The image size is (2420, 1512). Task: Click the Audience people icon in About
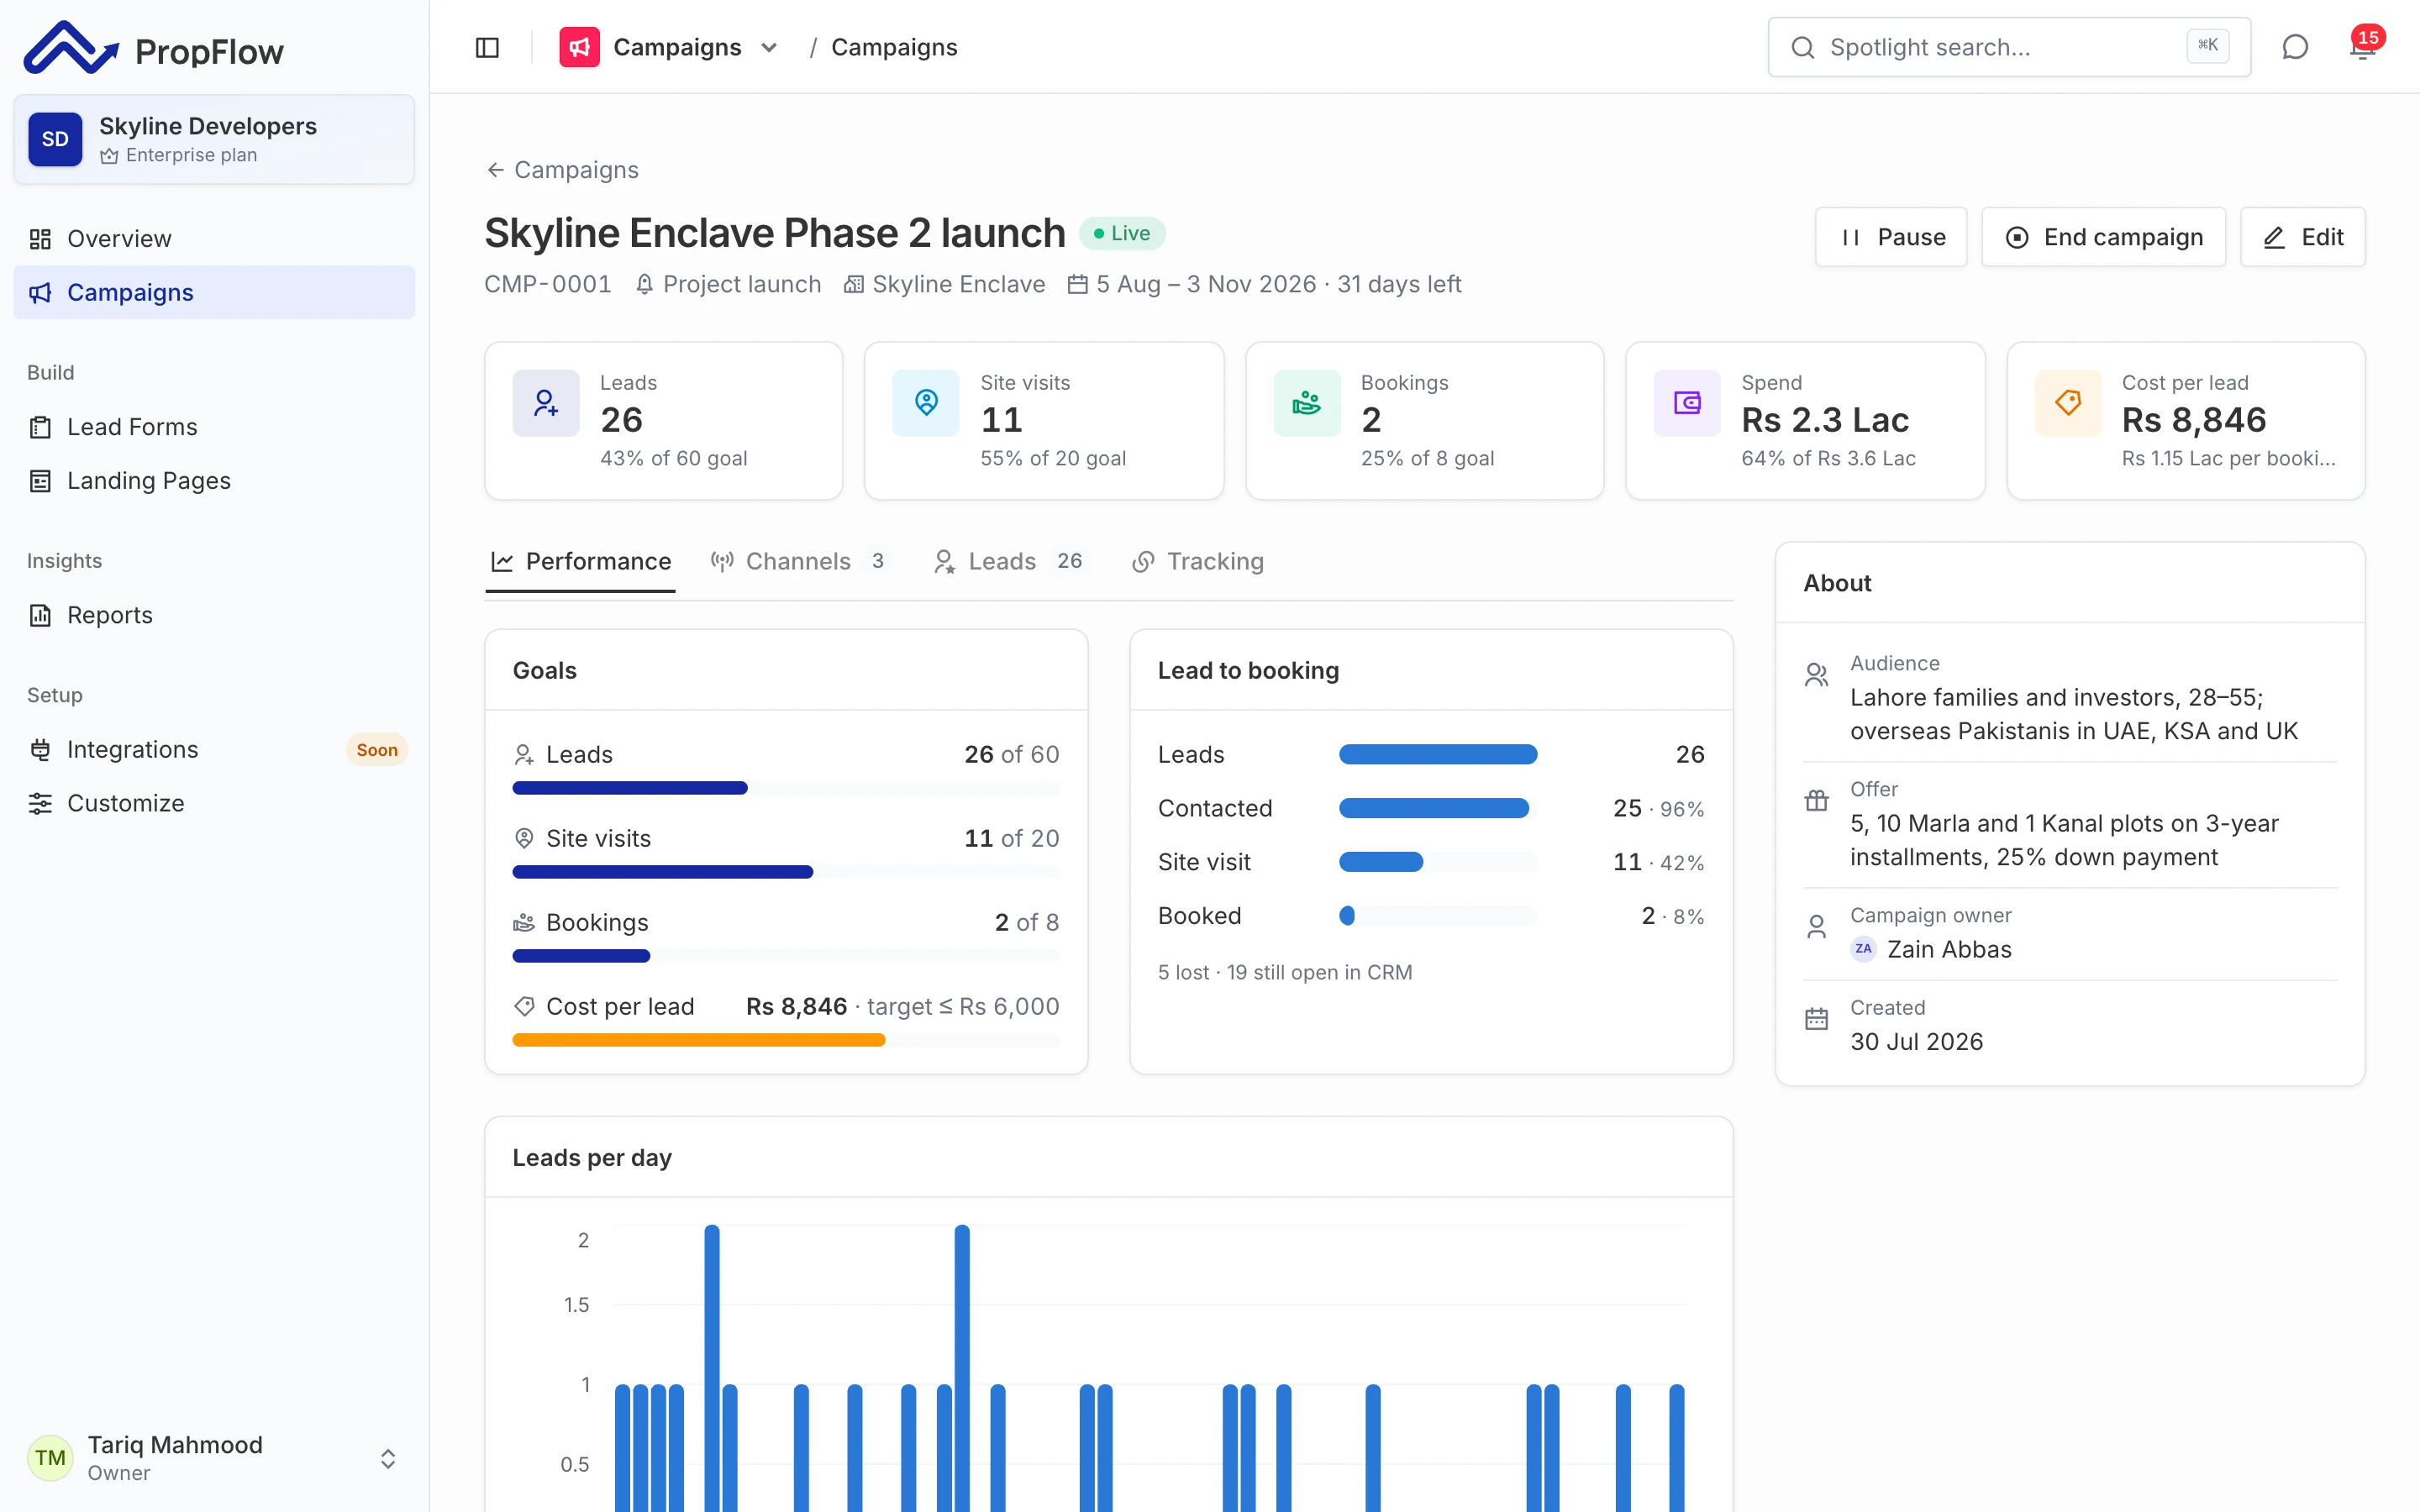1816,675
